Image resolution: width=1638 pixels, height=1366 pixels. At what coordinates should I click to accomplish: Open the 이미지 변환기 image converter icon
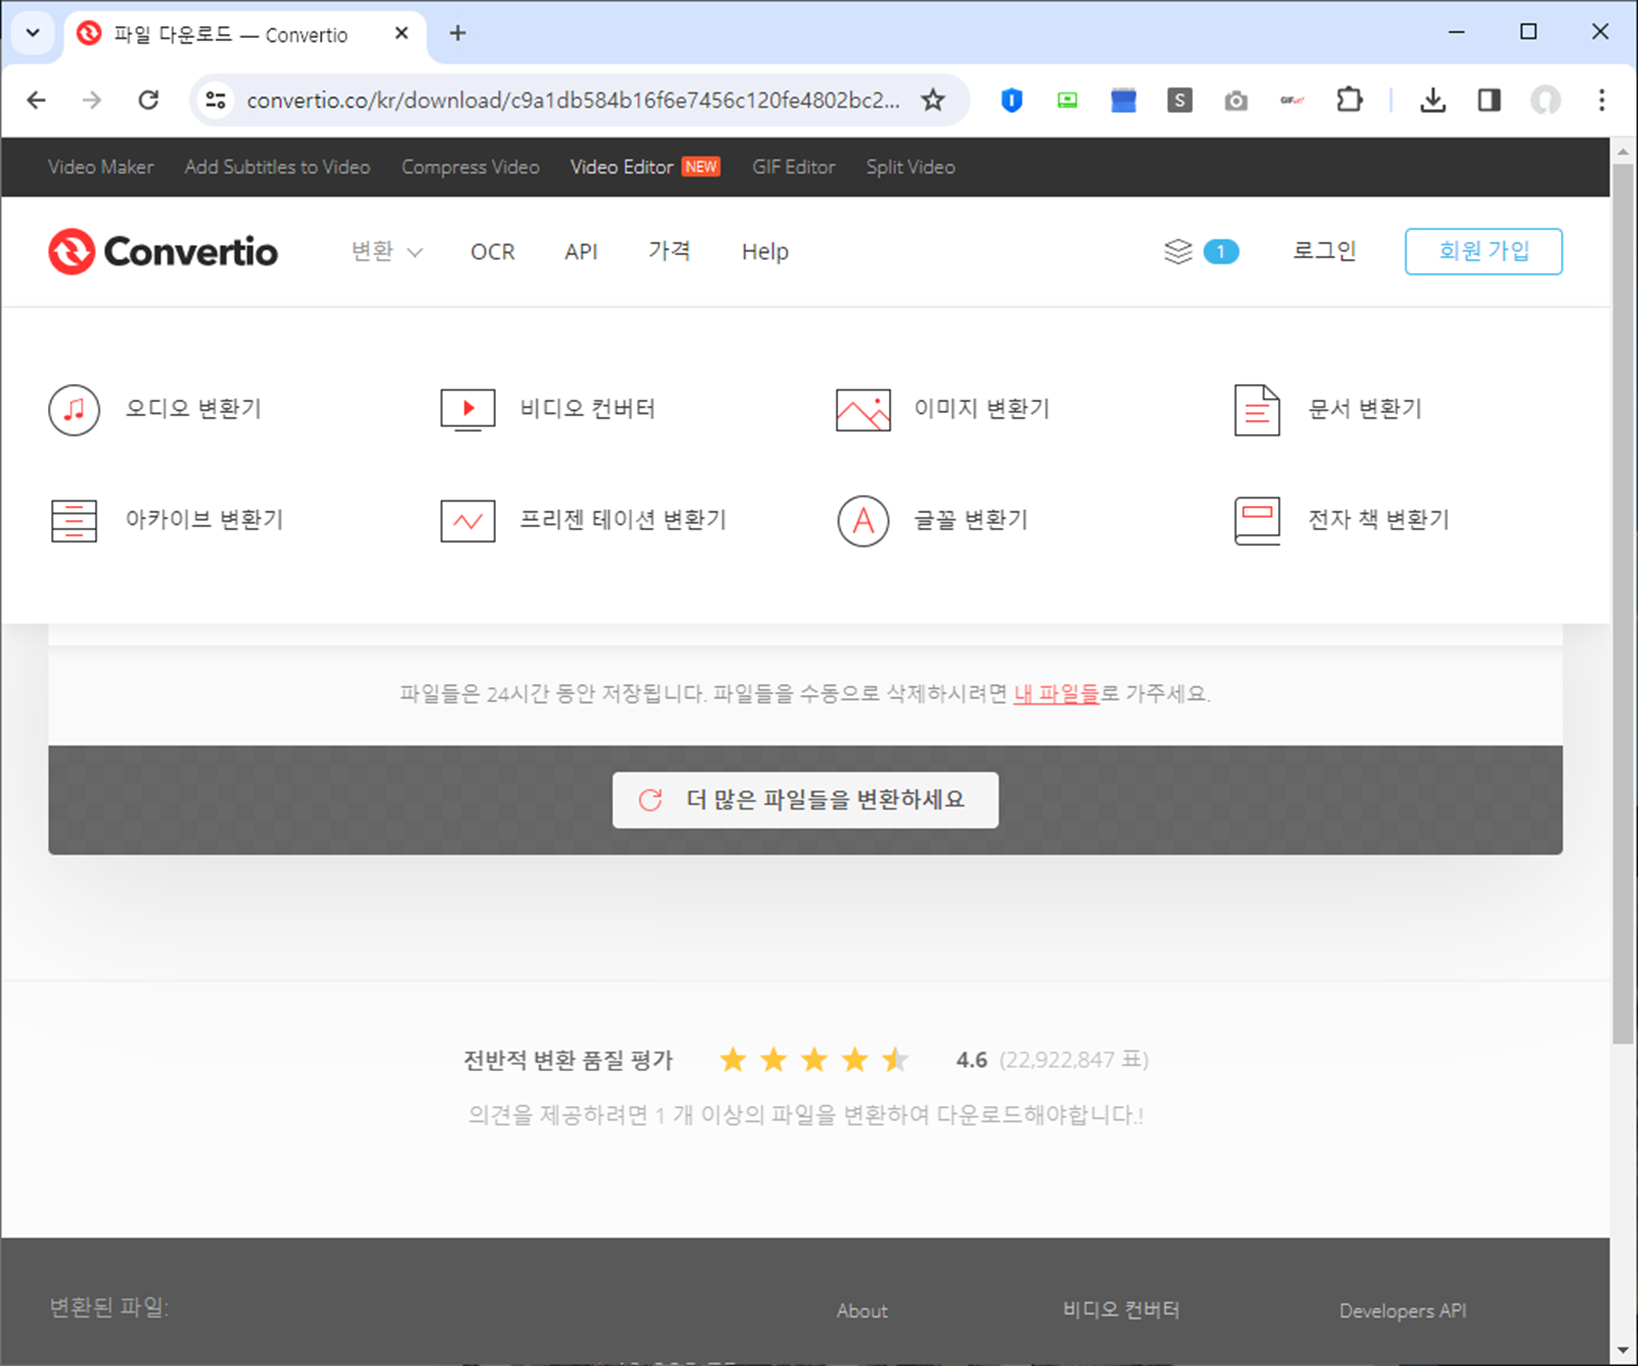coord(861,410)
